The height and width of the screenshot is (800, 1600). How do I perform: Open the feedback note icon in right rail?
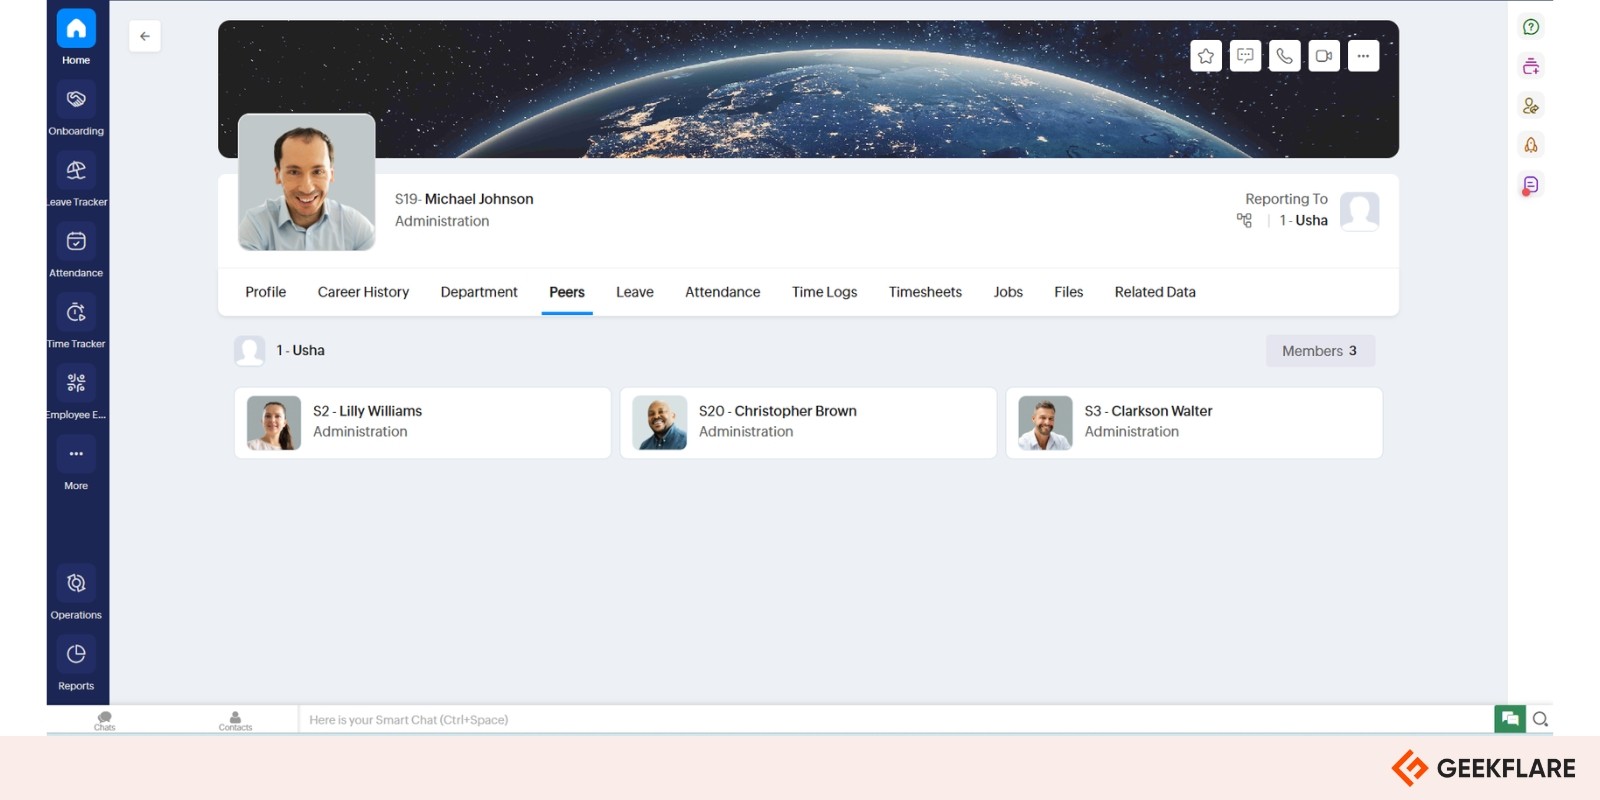click(1531, 185)
